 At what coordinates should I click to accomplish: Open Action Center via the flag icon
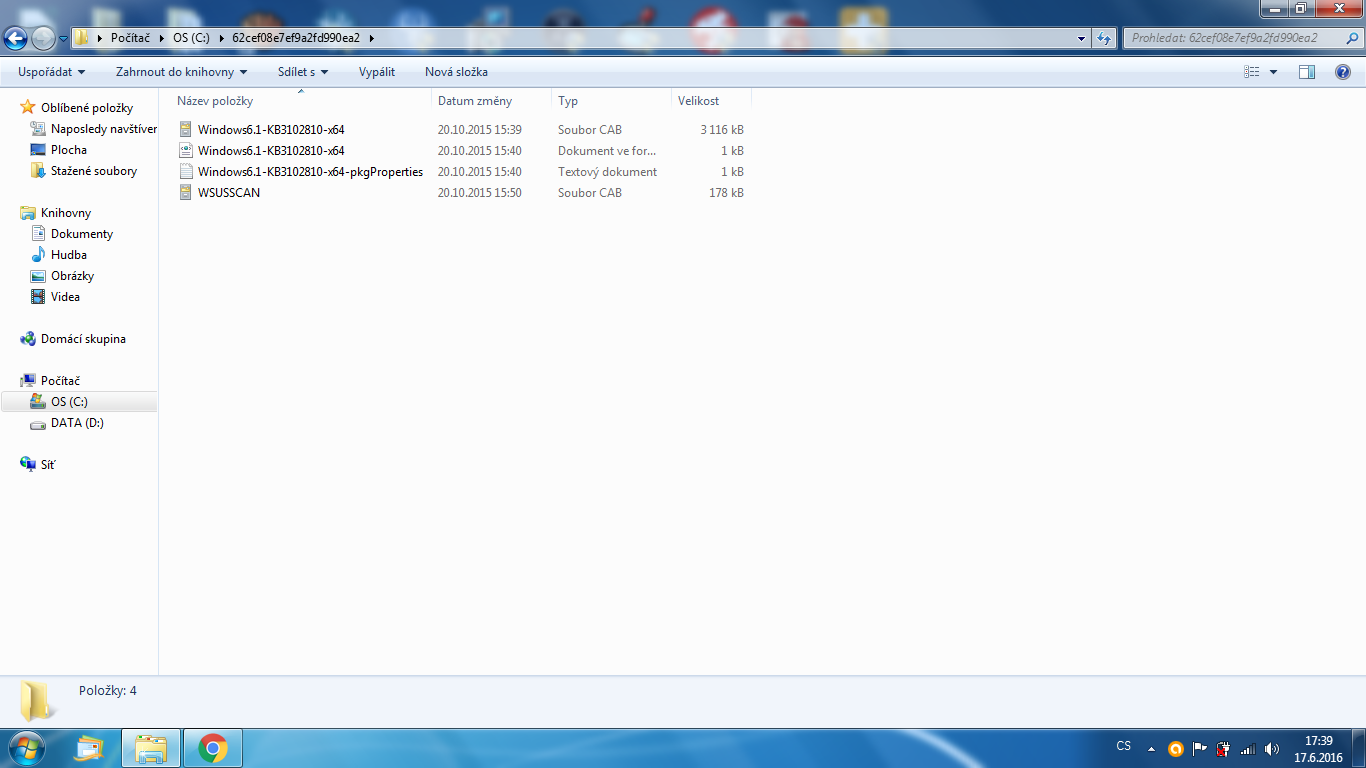point(1199,748)
